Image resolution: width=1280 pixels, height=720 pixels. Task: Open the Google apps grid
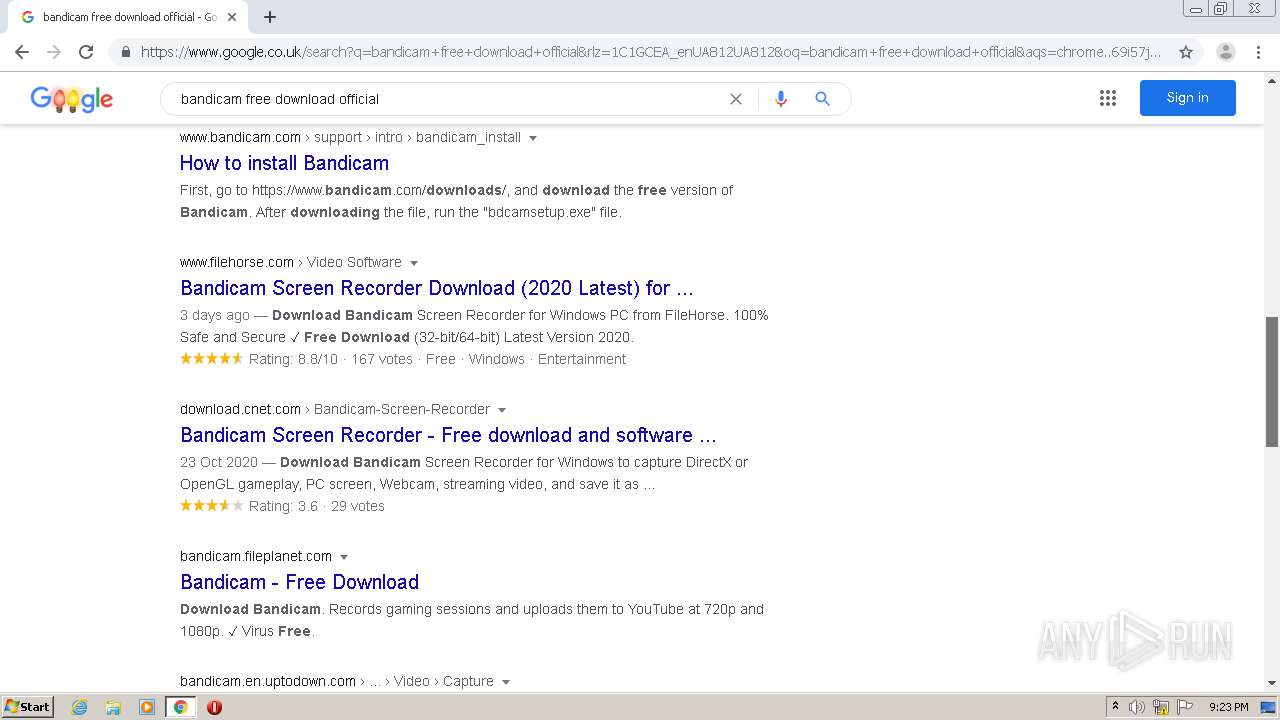click(1108, 98)
